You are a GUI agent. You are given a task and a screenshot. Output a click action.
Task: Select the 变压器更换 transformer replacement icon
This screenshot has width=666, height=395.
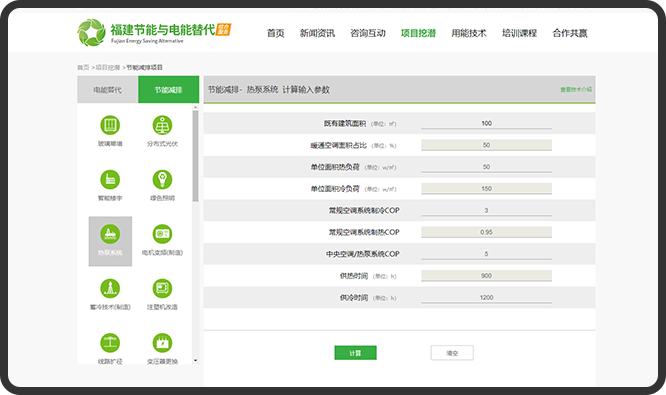[162, 343]
